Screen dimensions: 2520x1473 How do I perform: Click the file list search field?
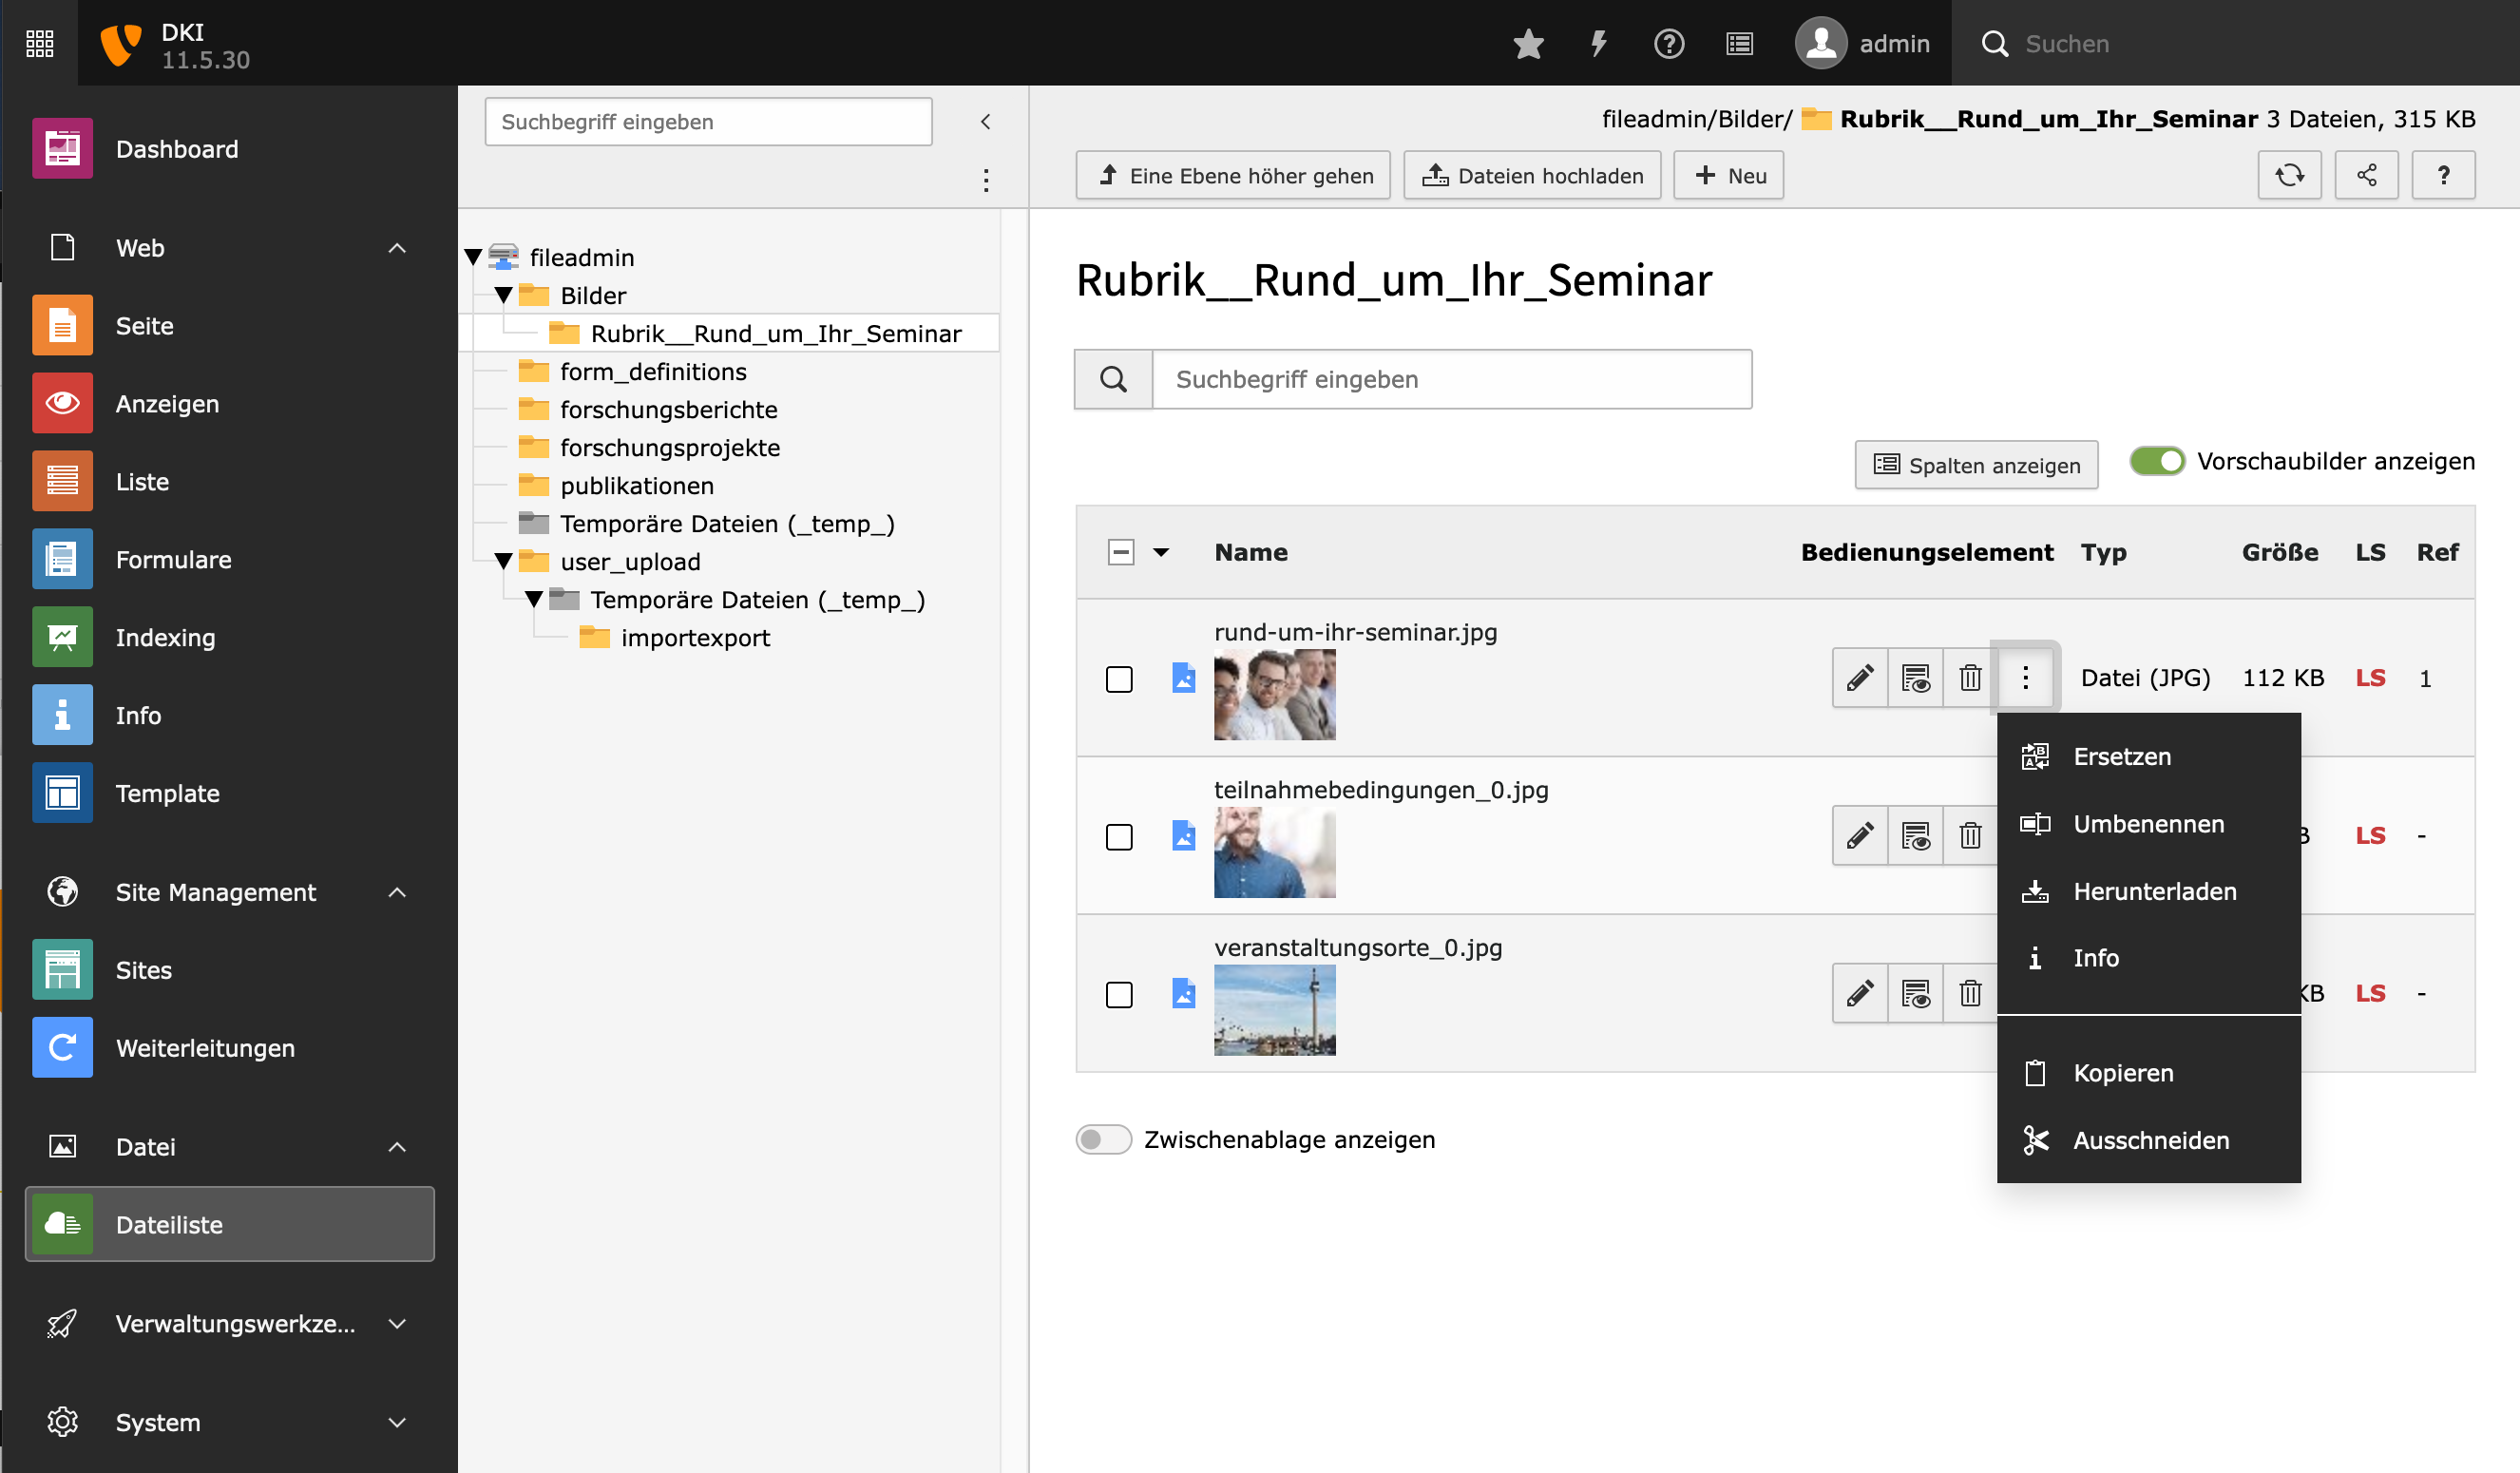tap(1450, 380)
